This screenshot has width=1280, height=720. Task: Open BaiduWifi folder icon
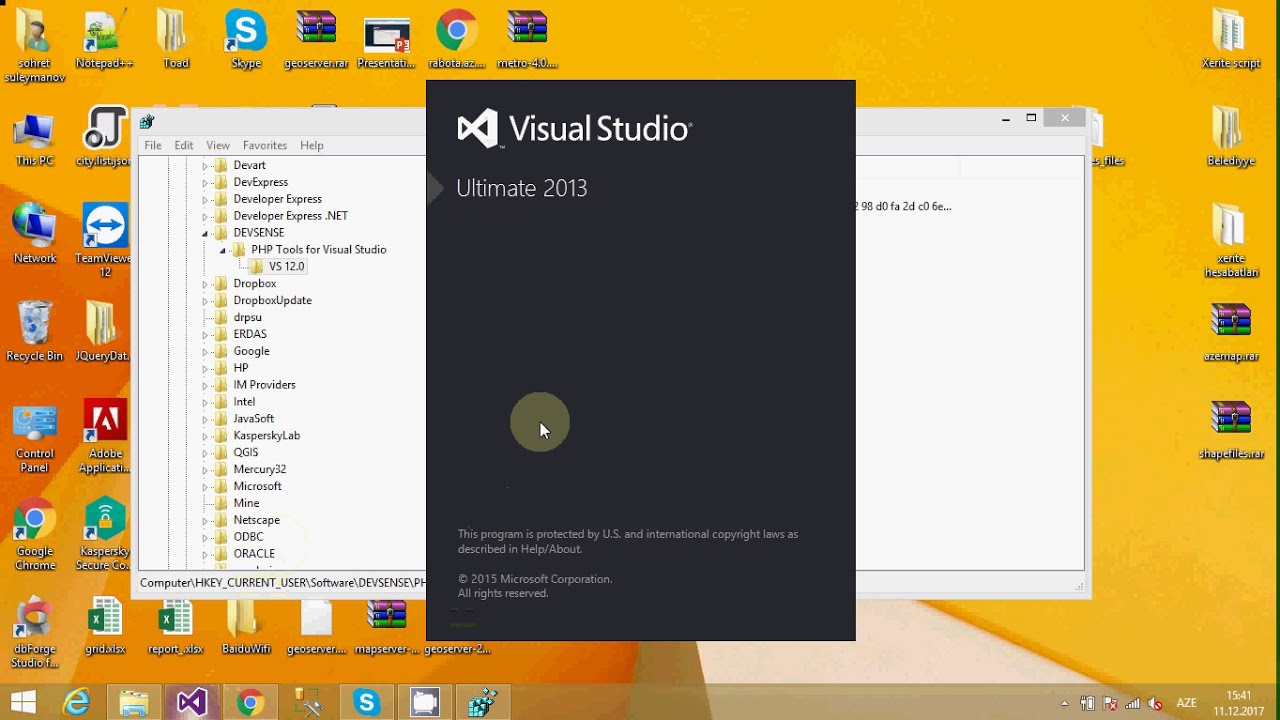(246, 628)
